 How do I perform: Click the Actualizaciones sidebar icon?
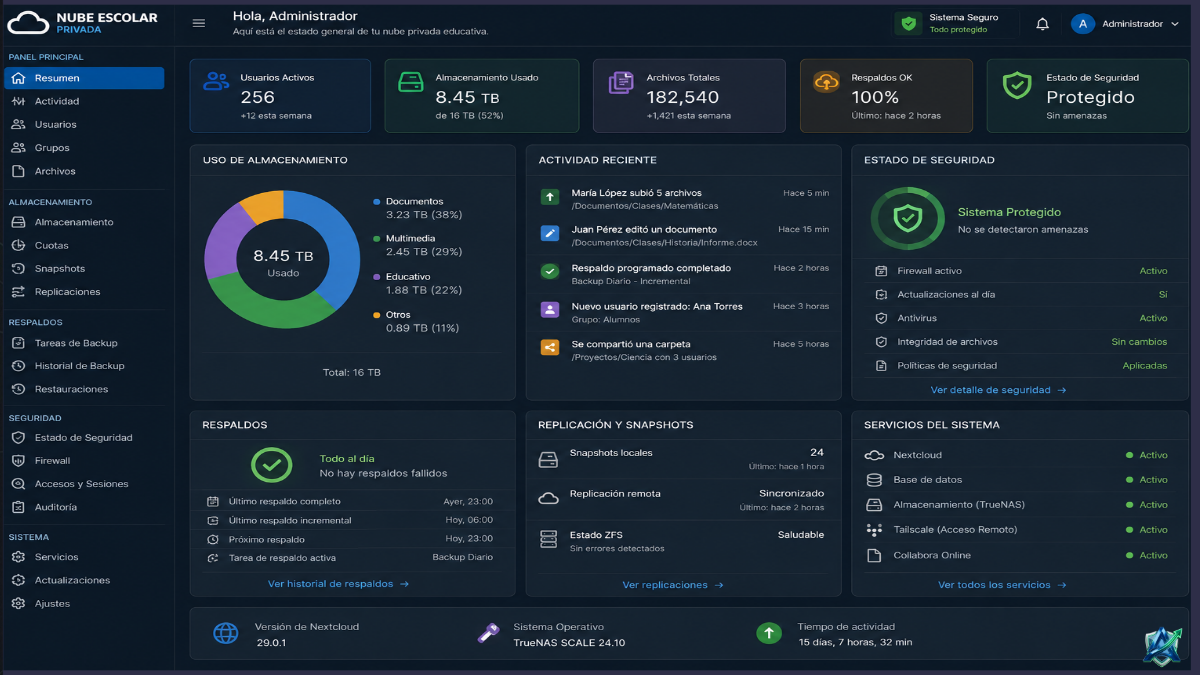click(18, 580)
